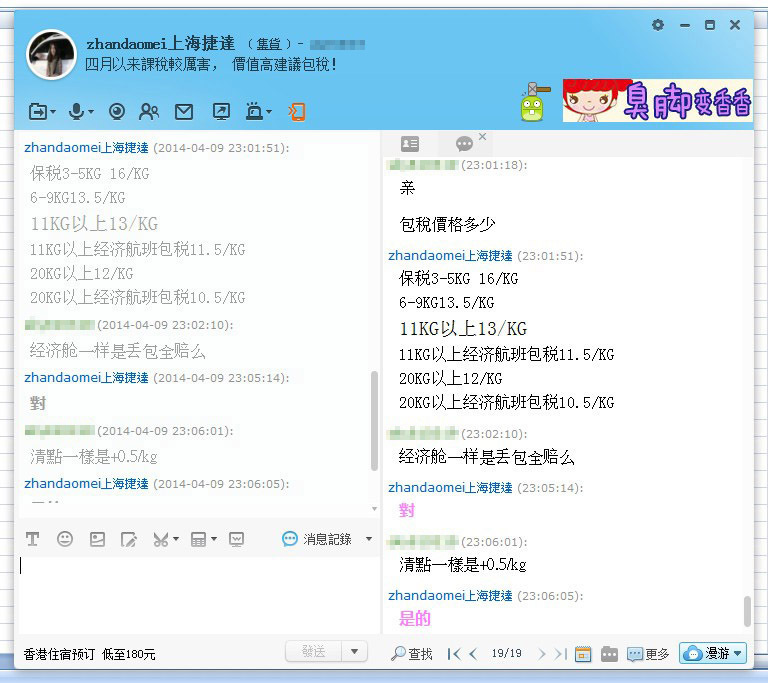Screen dimensions: 768x683
Task: Expand the voice call dropdown arrow
Action: [91, 112]
